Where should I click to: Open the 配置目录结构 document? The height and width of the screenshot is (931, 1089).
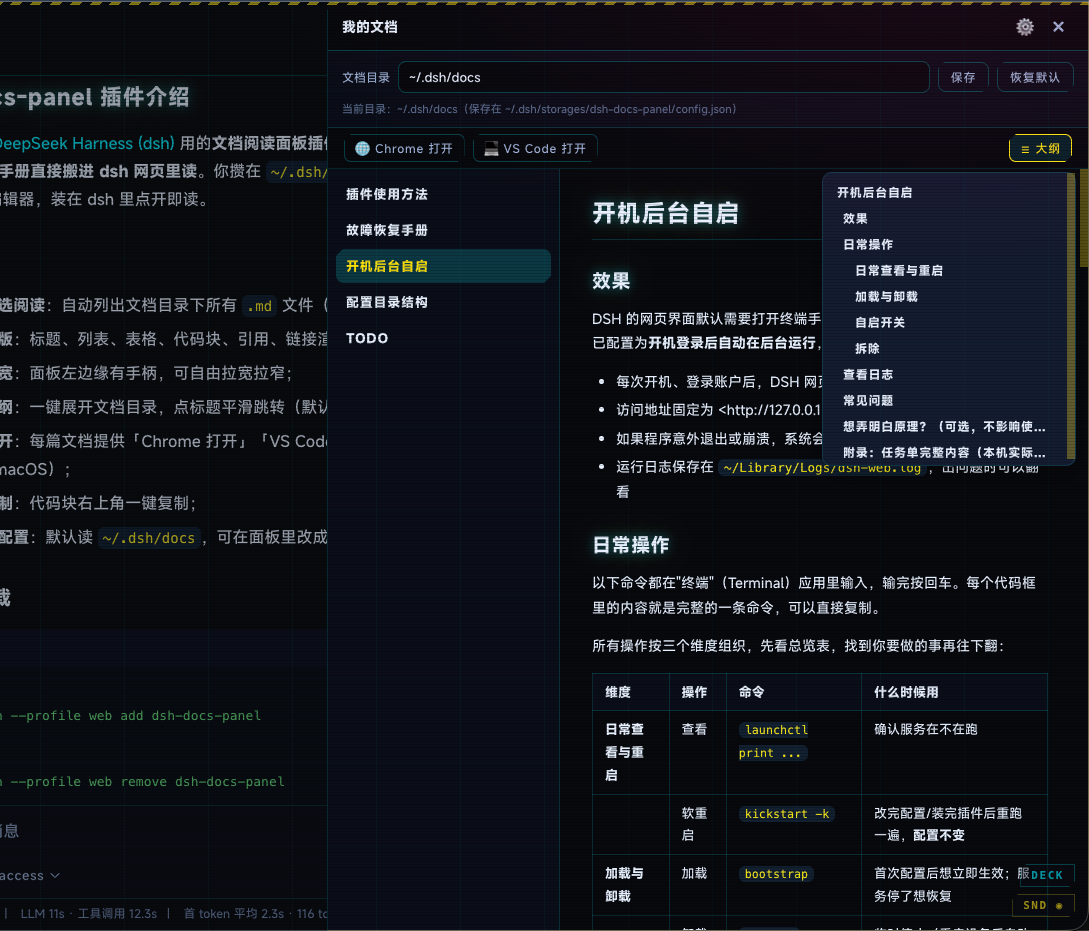(x=443, y=303)
